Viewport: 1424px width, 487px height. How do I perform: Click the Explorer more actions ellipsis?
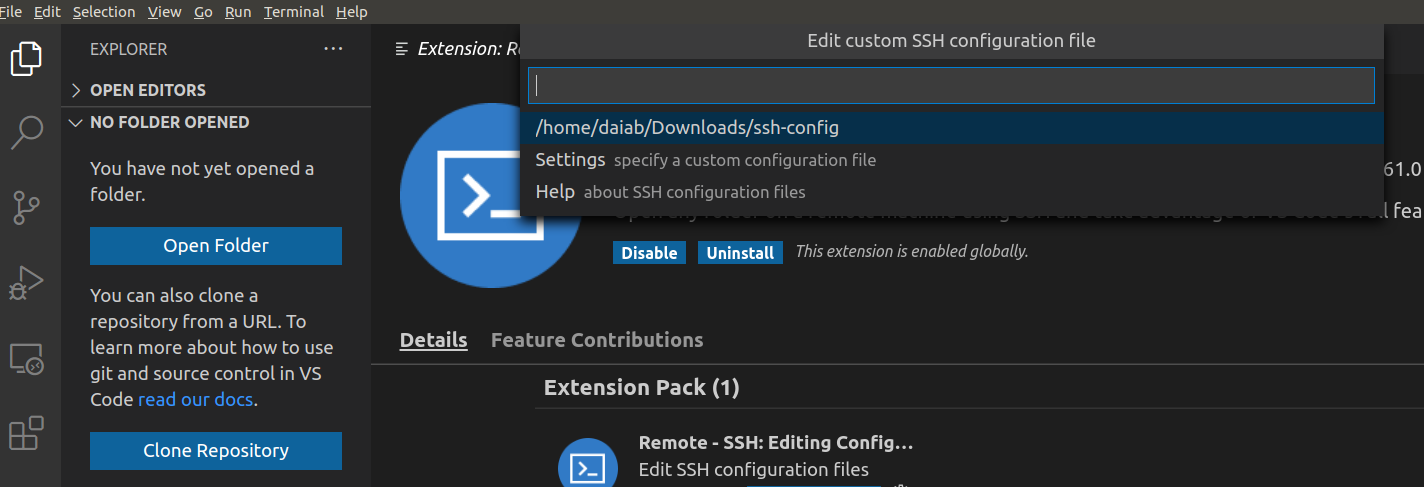click(333, 49)
